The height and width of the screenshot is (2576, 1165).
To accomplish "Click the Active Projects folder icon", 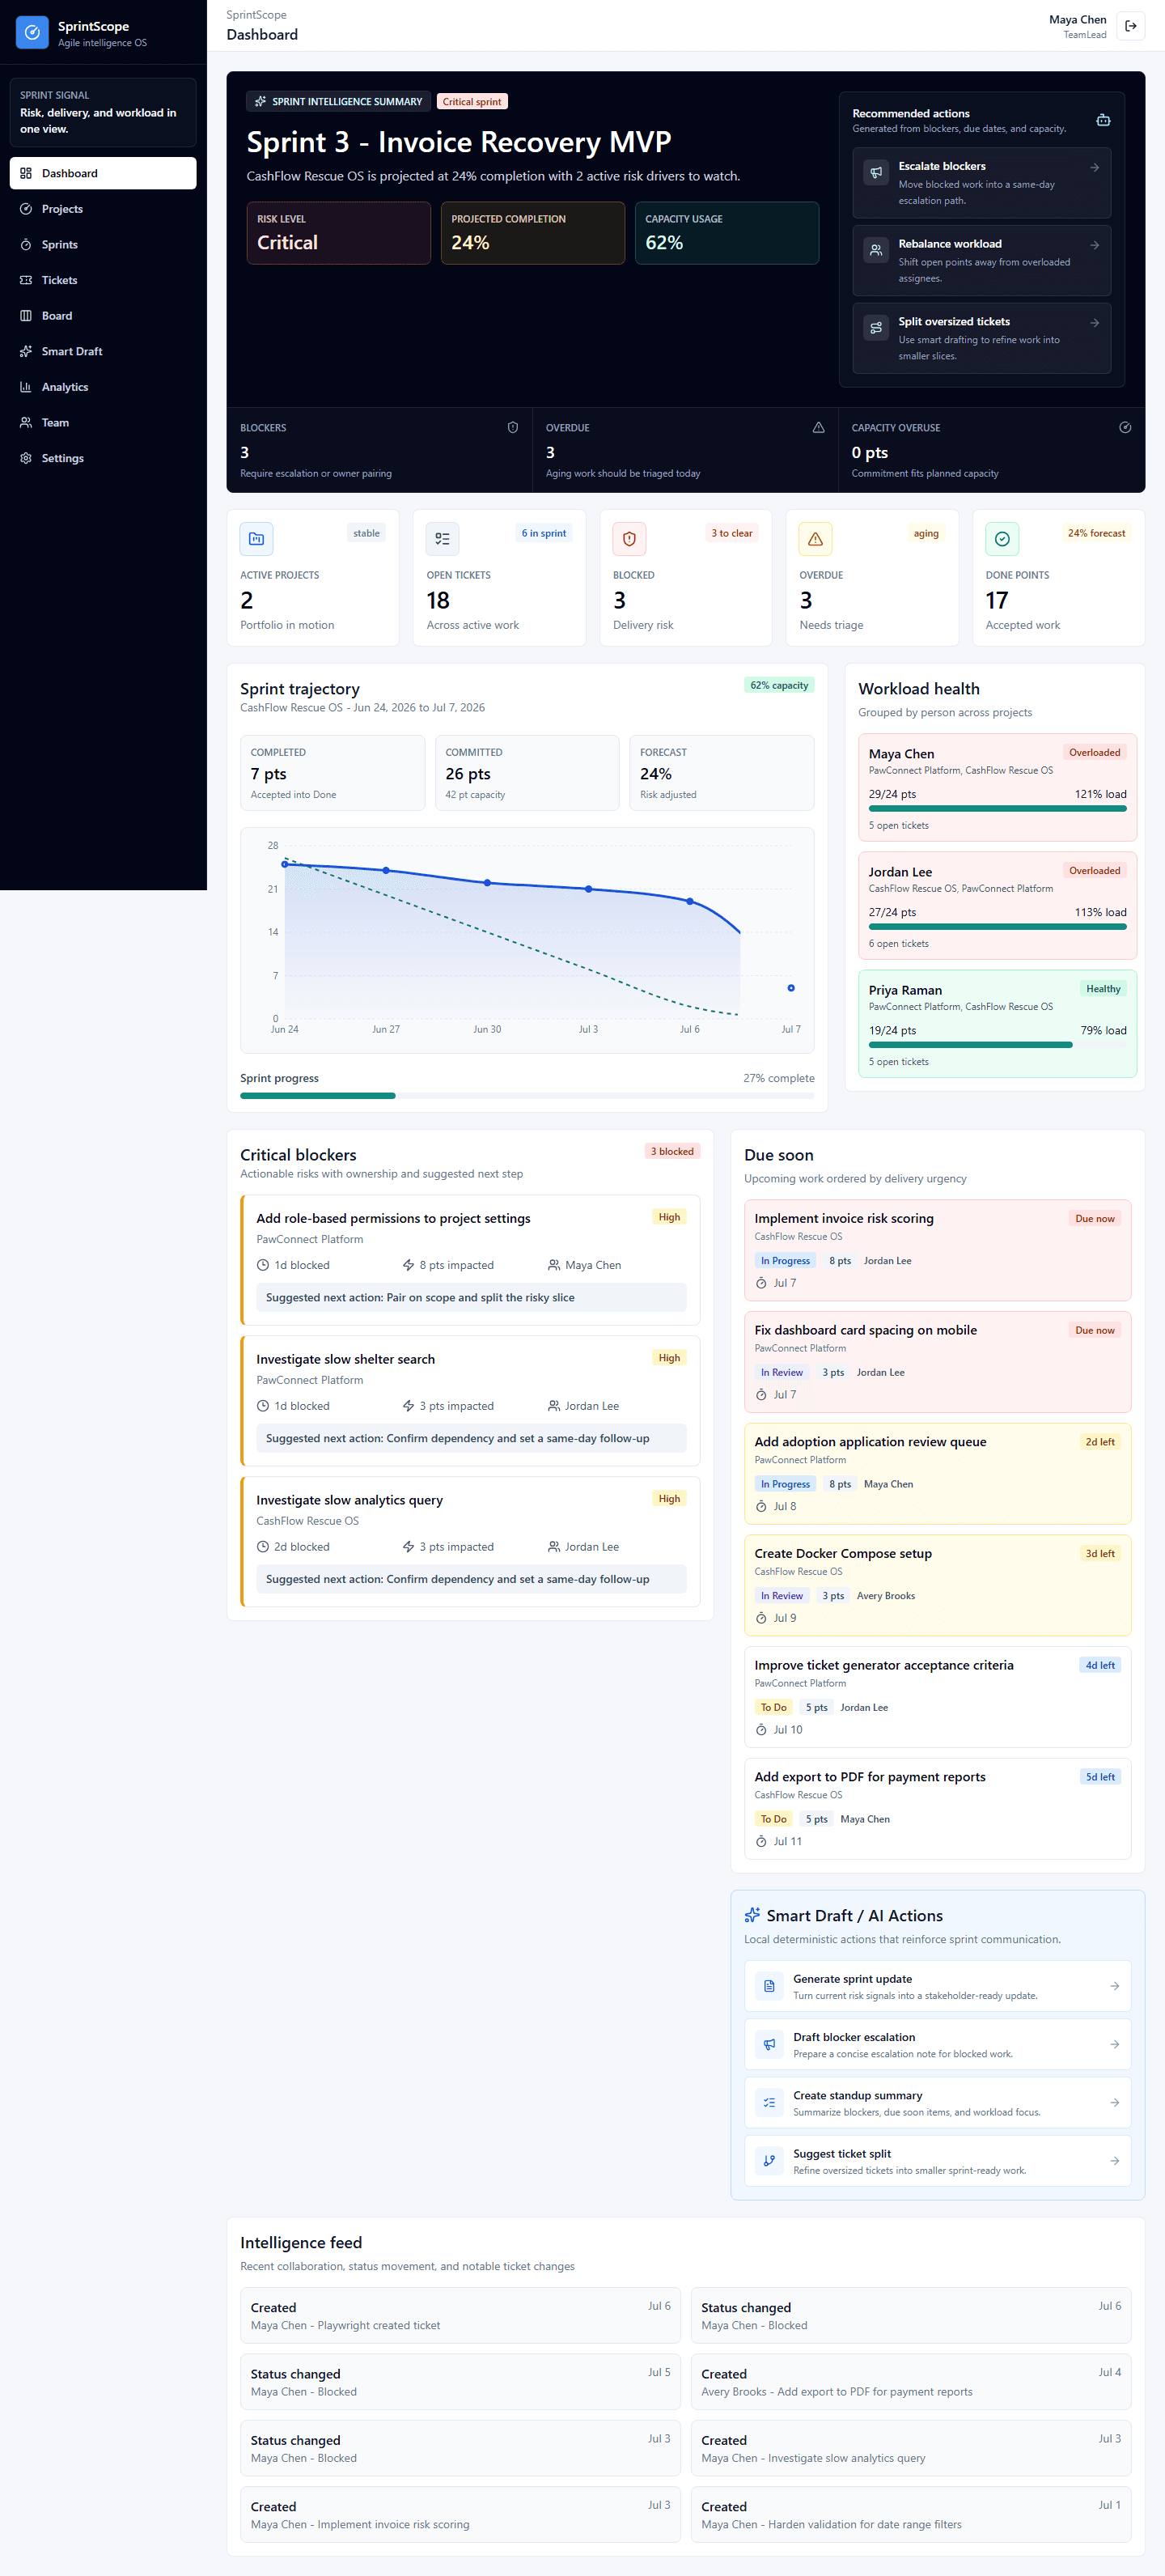I will coord(256,539).
